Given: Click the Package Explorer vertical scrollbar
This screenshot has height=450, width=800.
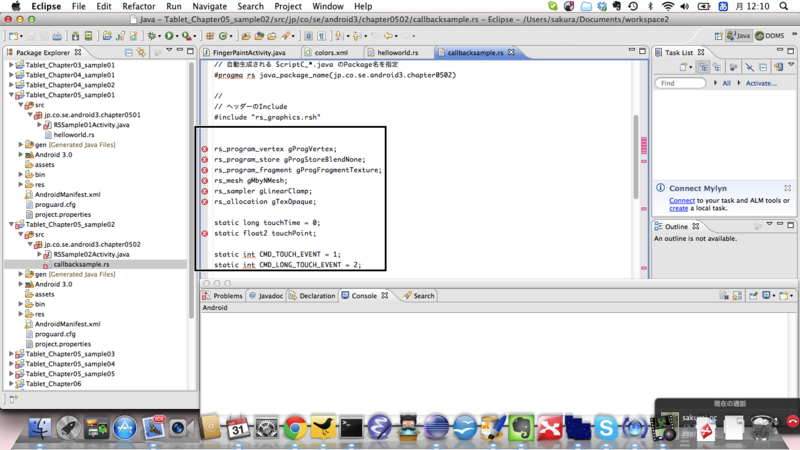Looking at the screenshot, I should (x=192, y=190).
